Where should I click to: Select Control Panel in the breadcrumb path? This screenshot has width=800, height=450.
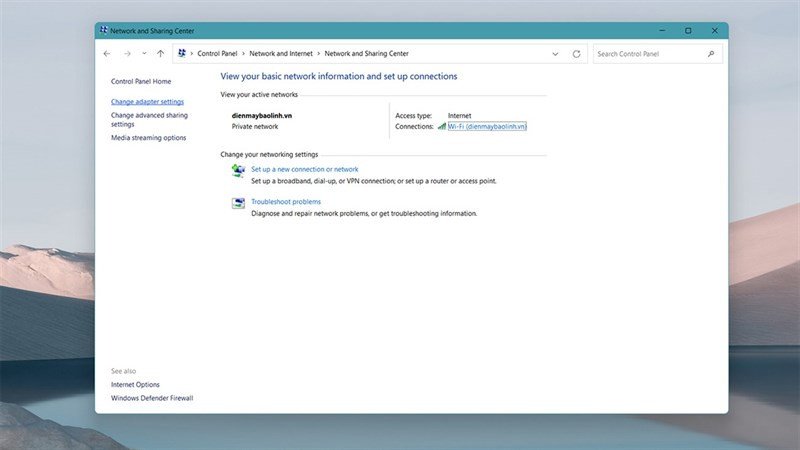217,54
